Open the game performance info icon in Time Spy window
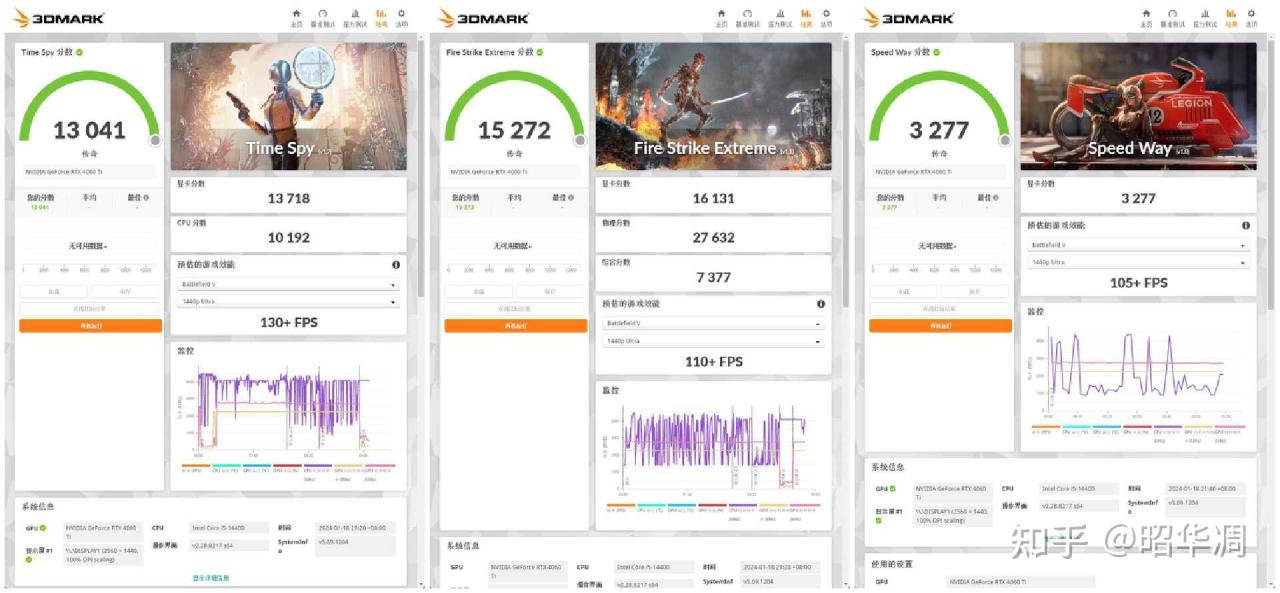 click(x=396, y=265)
